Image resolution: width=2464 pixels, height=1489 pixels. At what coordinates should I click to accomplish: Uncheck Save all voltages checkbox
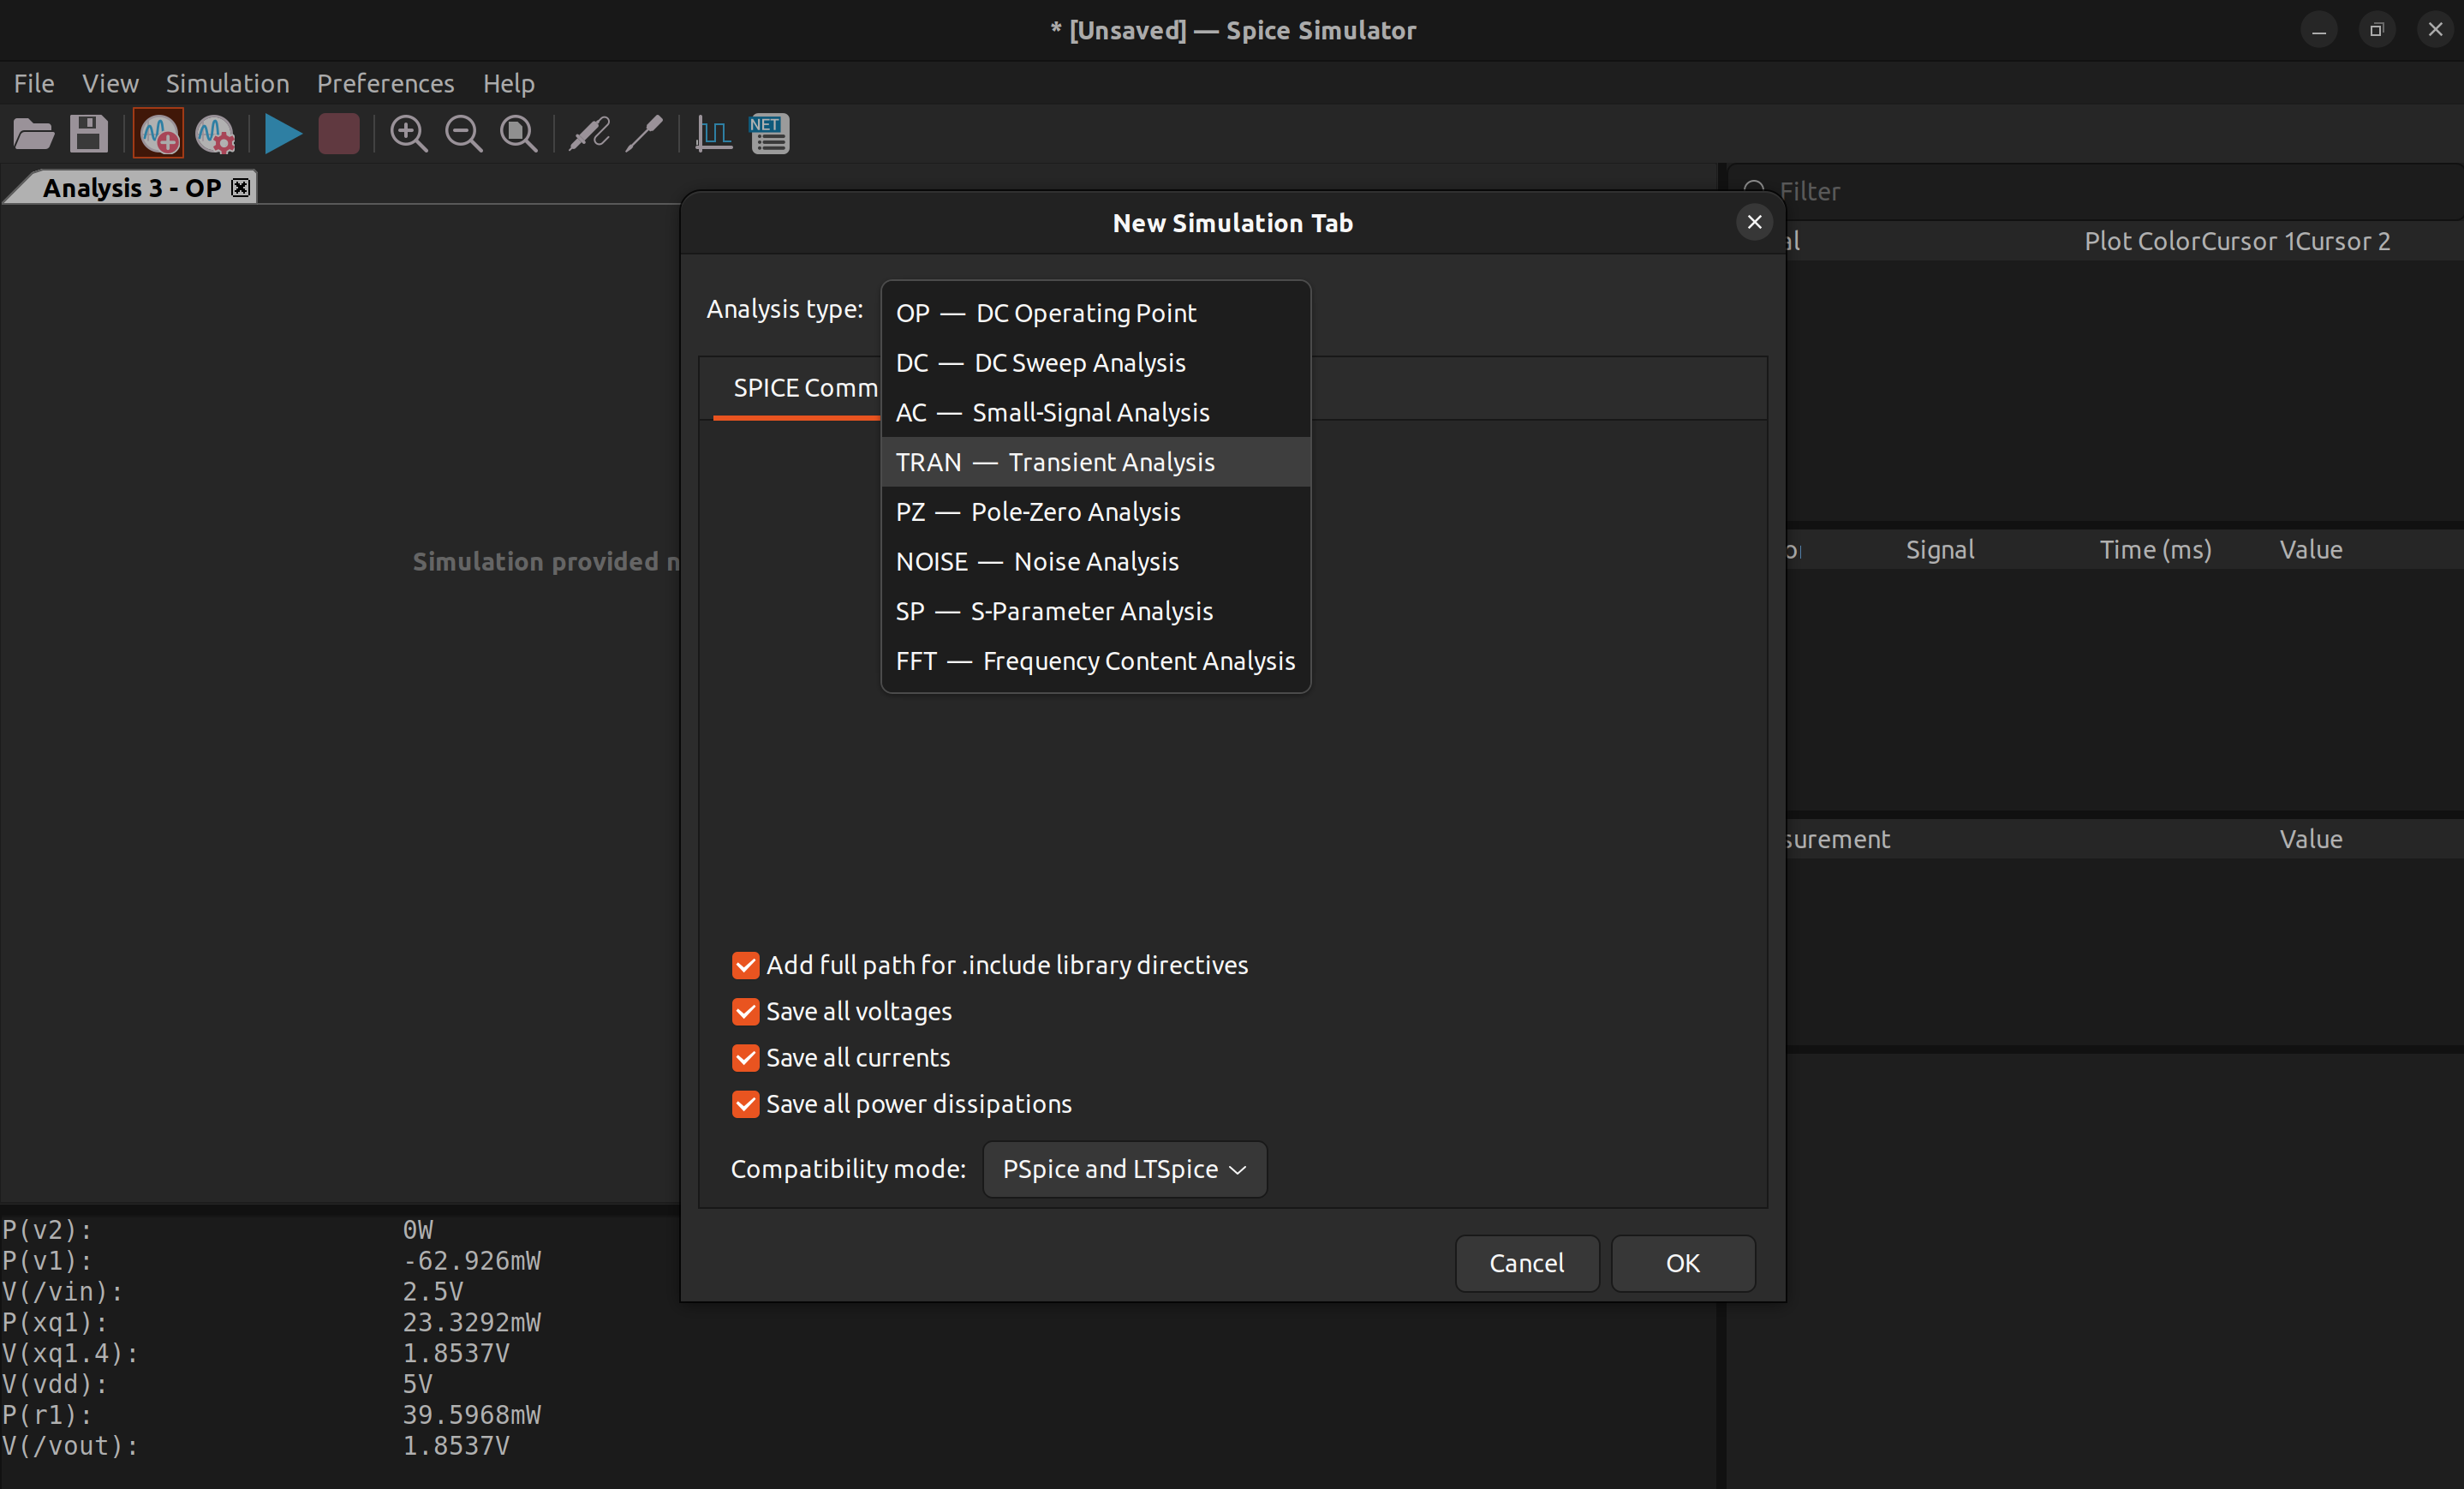pos(745,1011)
